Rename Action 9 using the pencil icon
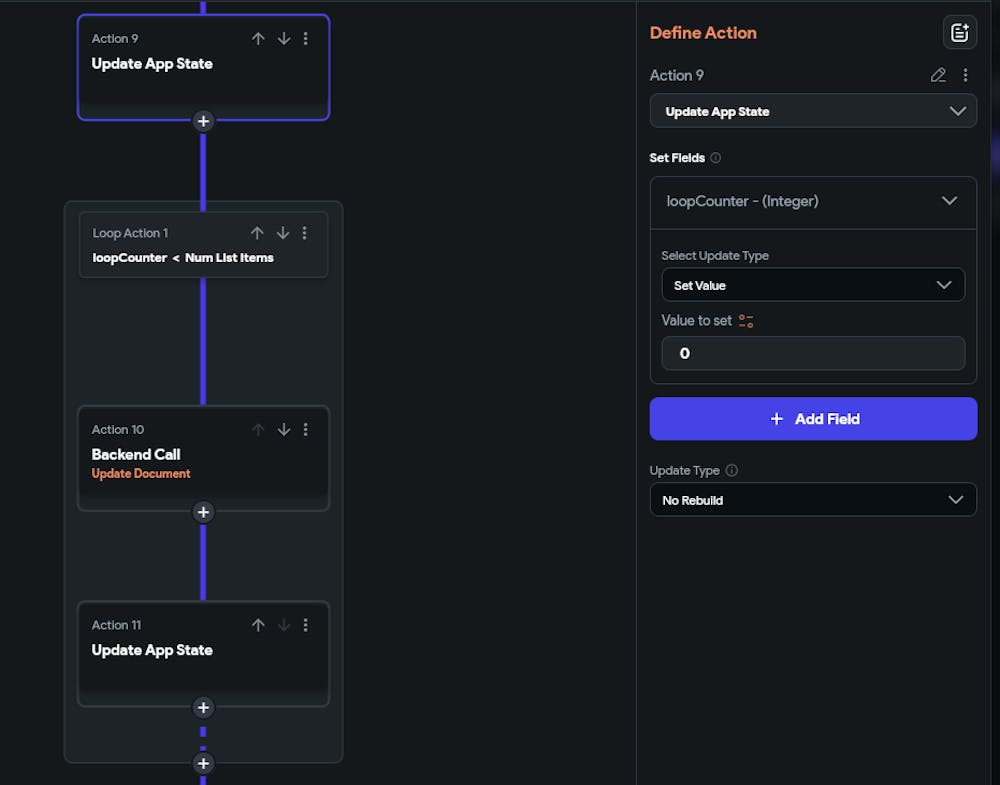 [938, 74]
